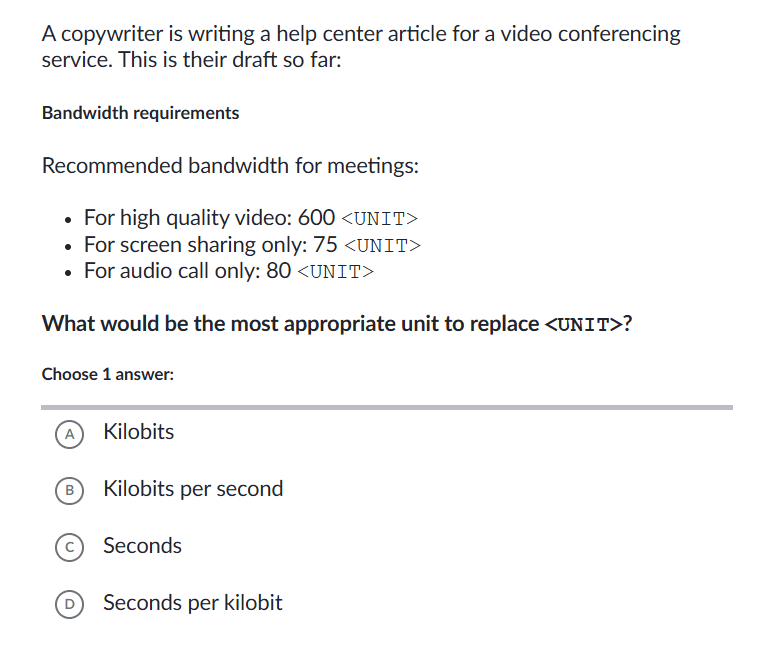Viewport: 759px width, 661px height.
Task: Click the "For high quality video" bullet text
Action: 187,217
